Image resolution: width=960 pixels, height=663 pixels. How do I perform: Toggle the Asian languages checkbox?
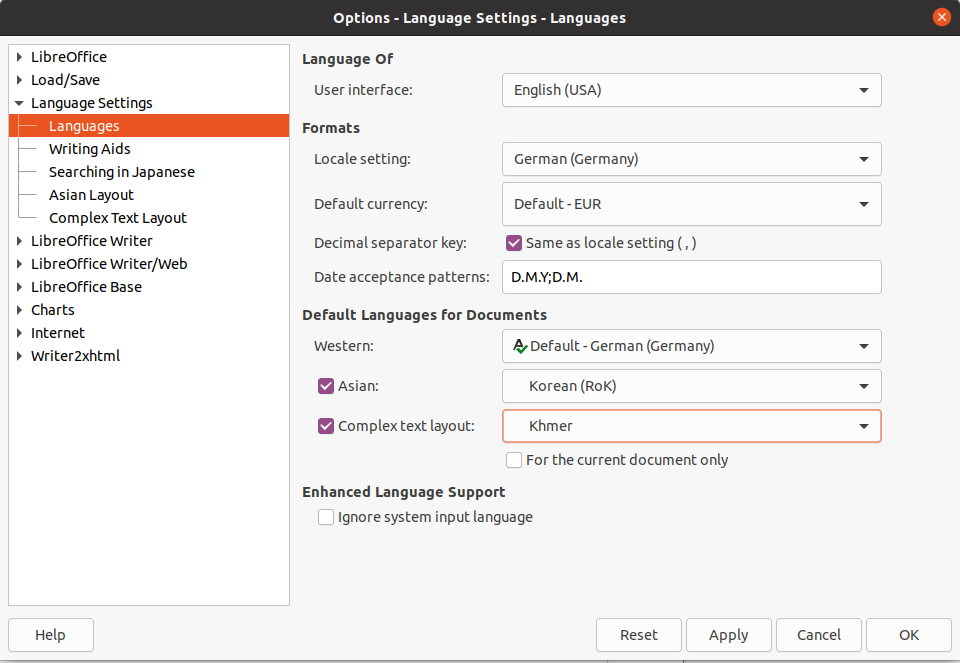pyautogui.click(x=326, y=386)
